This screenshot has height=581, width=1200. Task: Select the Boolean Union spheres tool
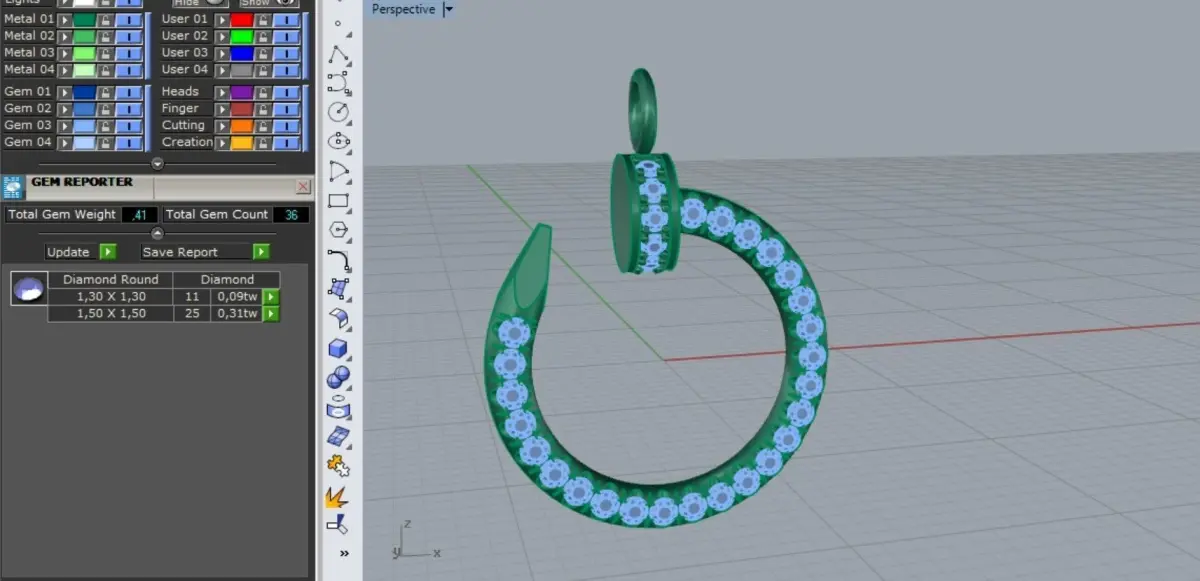(x=338, y=377)
